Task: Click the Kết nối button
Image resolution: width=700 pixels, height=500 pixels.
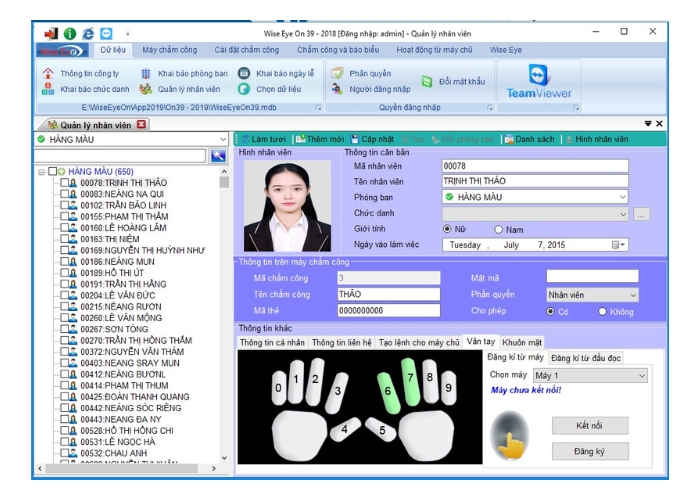Action: pos(590,426)
